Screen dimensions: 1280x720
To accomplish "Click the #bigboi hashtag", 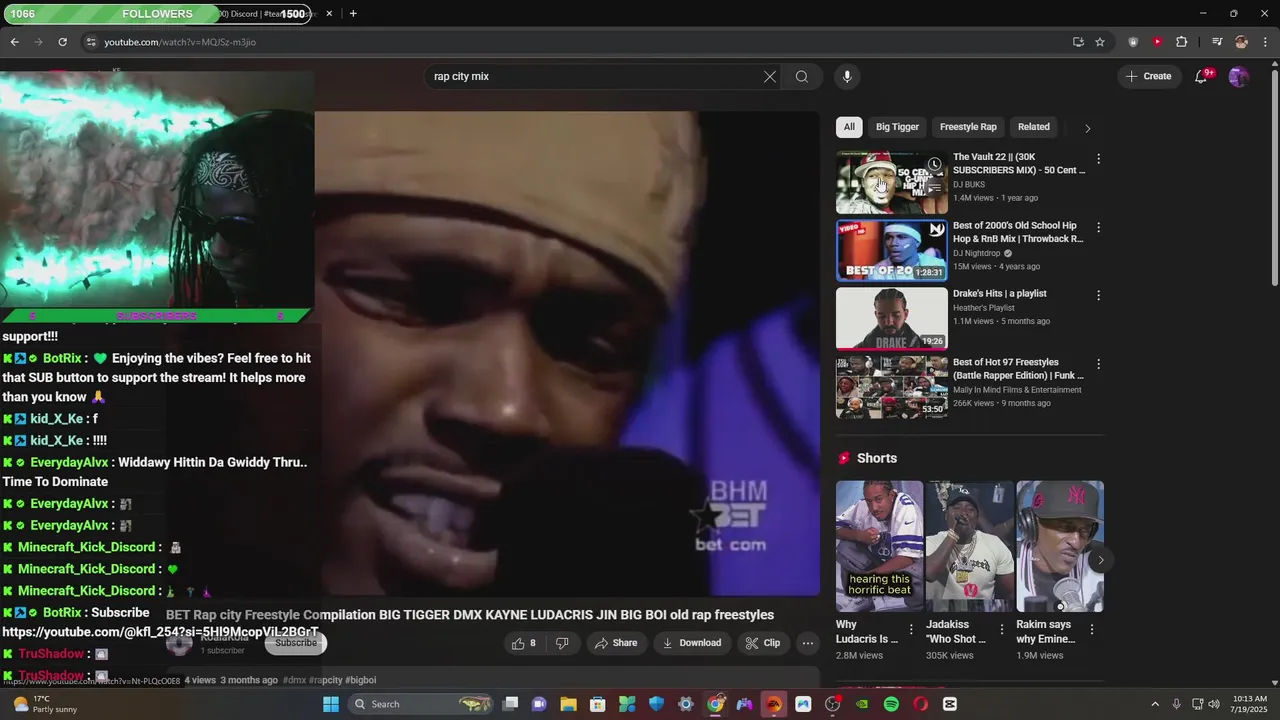I will pos(361,680).
